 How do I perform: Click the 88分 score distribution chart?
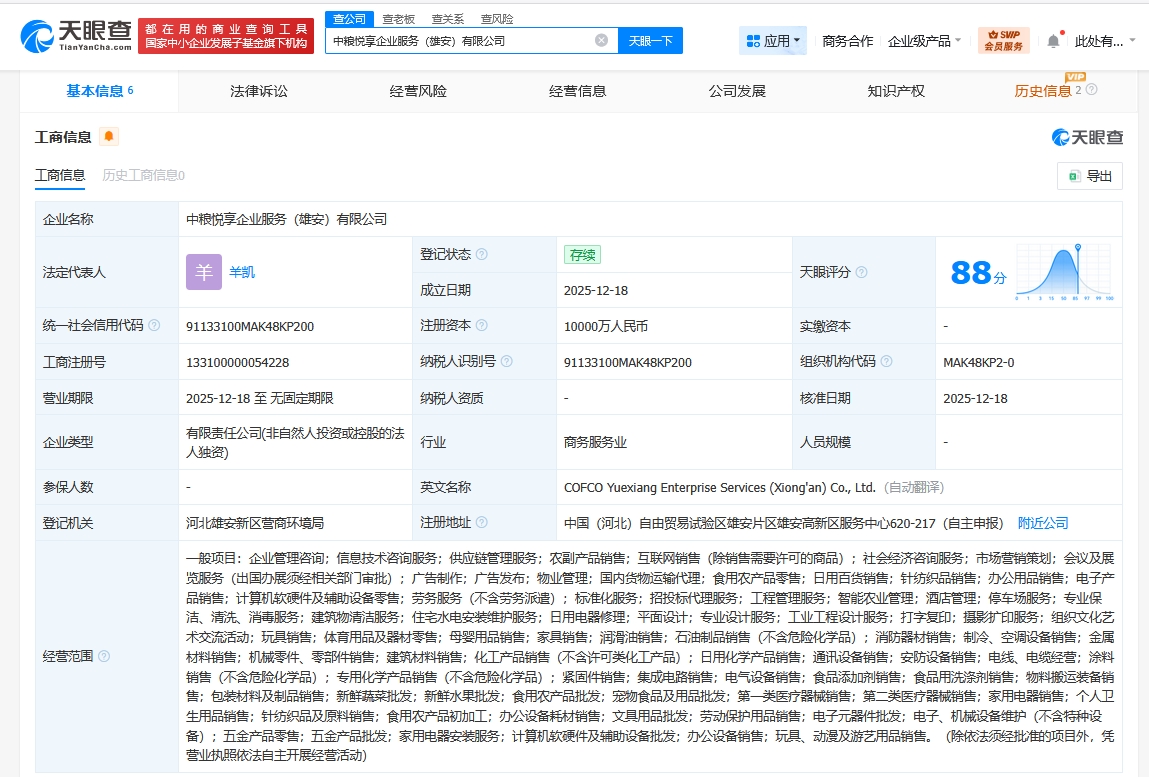(x=1063, y=272)
